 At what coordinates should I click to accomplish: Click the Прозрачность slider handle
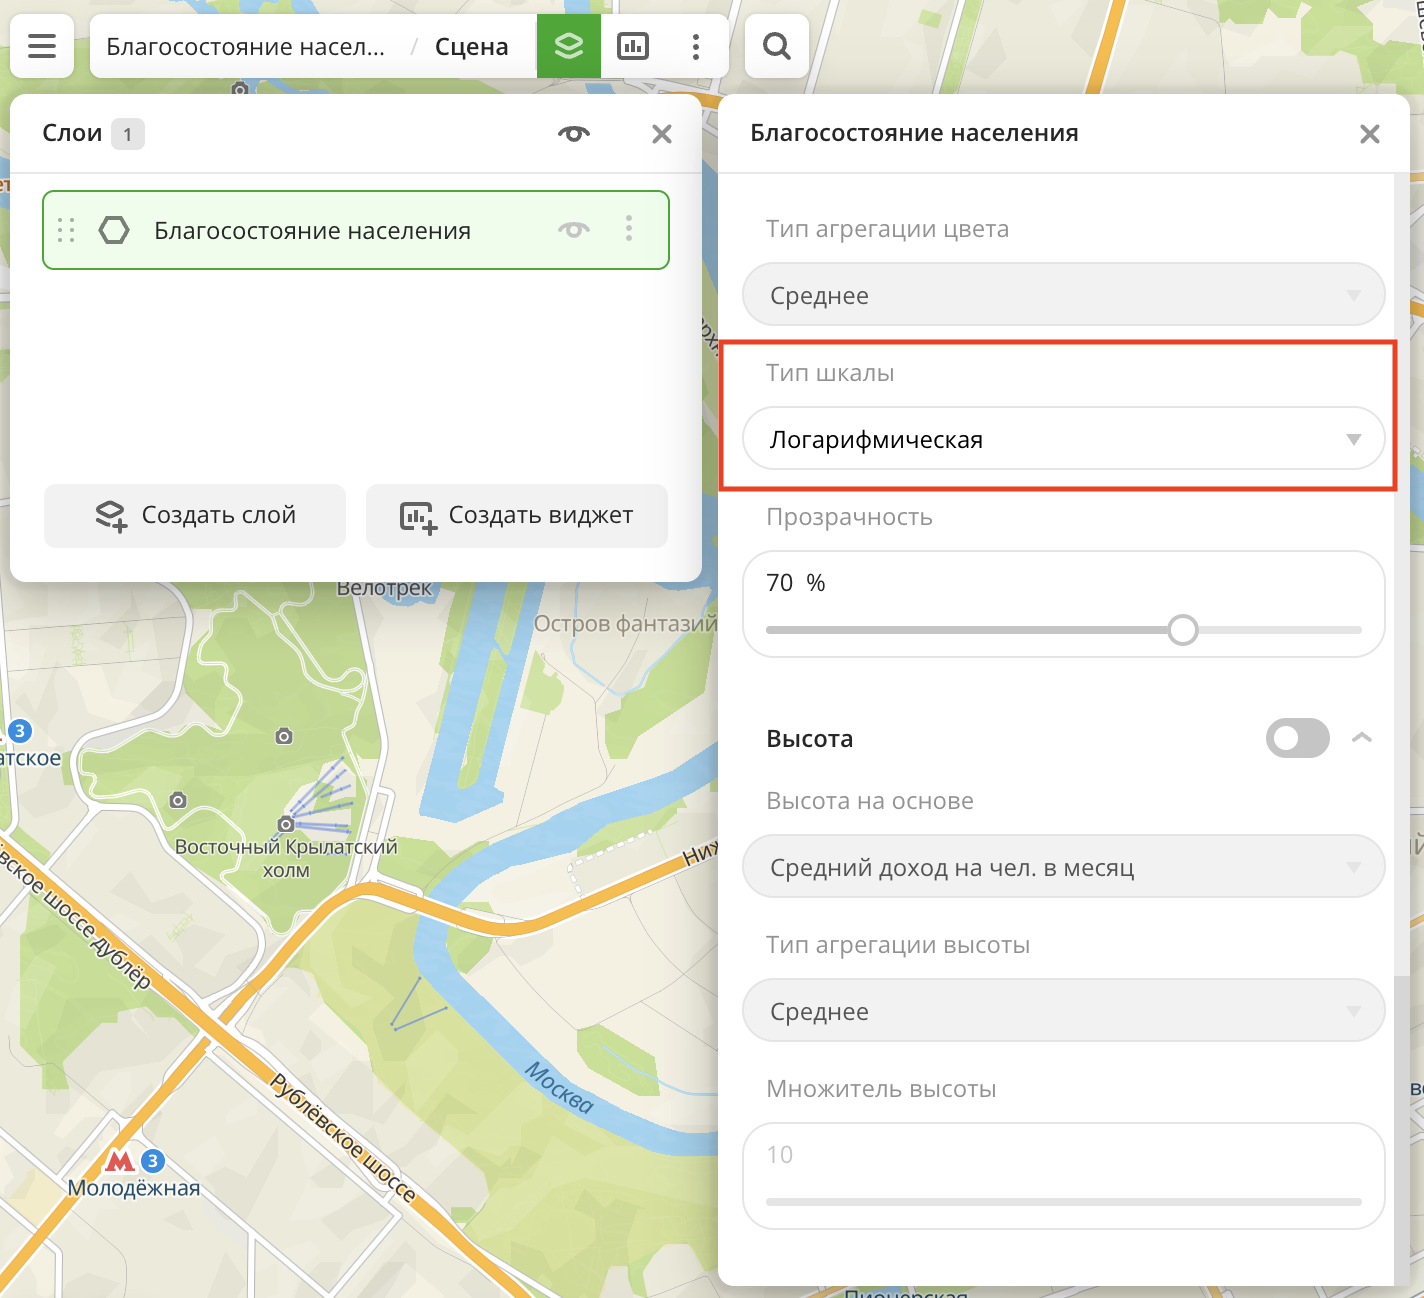1183,630
